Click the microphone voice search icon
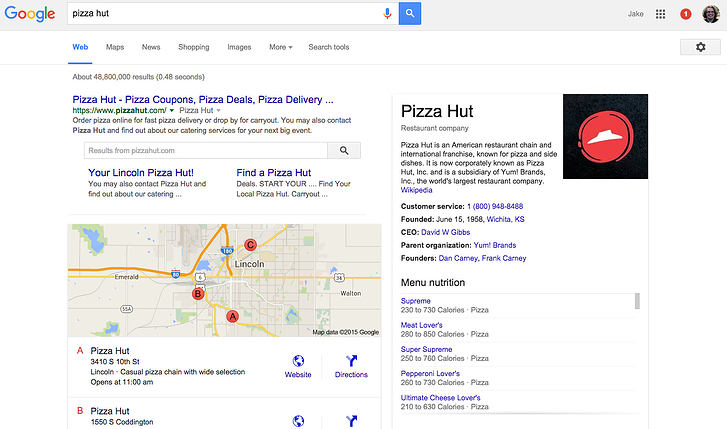 coord(387,13)
